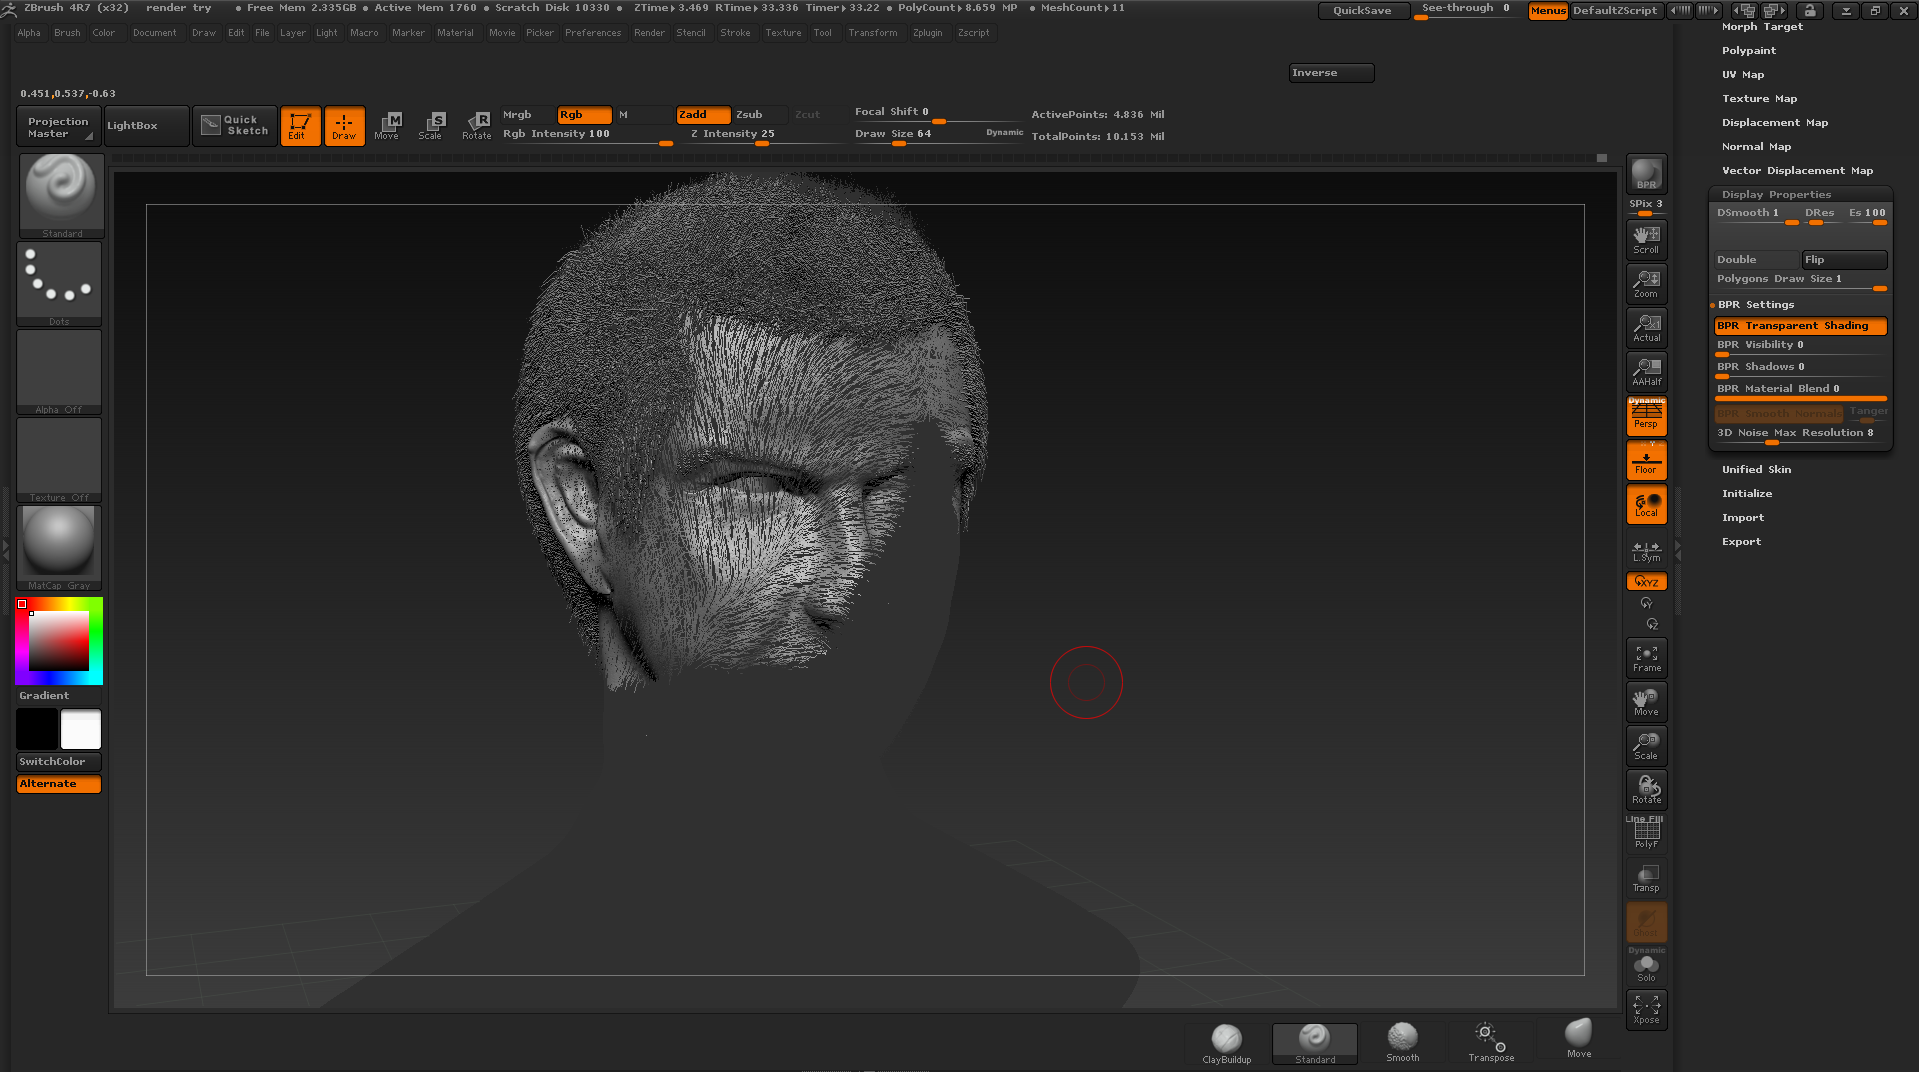Click the Move tool in top shelf
1919x1072 pixels.
[387, 126]
